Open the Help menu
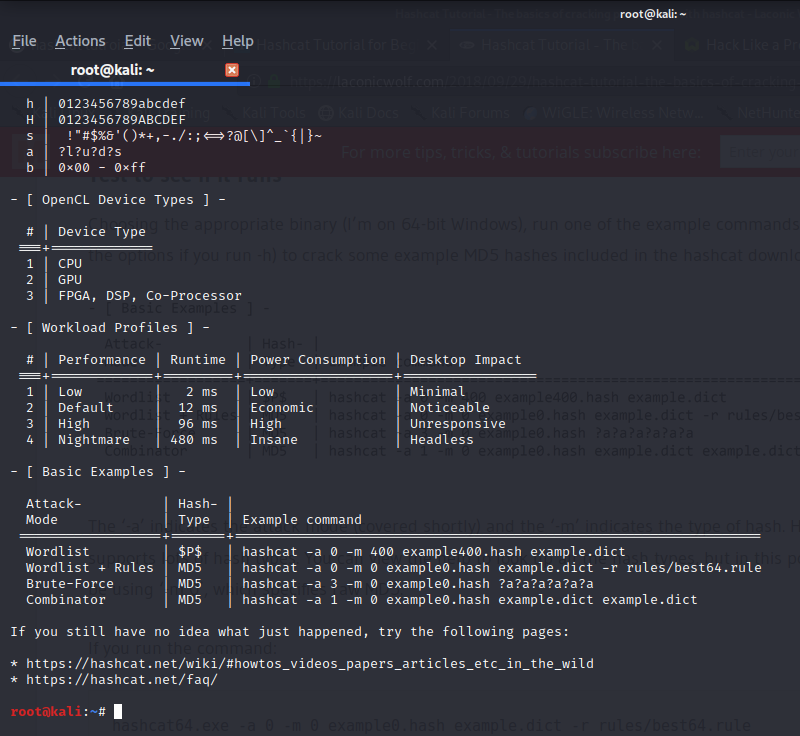This screenshot has height=736, width=800. 237,41
